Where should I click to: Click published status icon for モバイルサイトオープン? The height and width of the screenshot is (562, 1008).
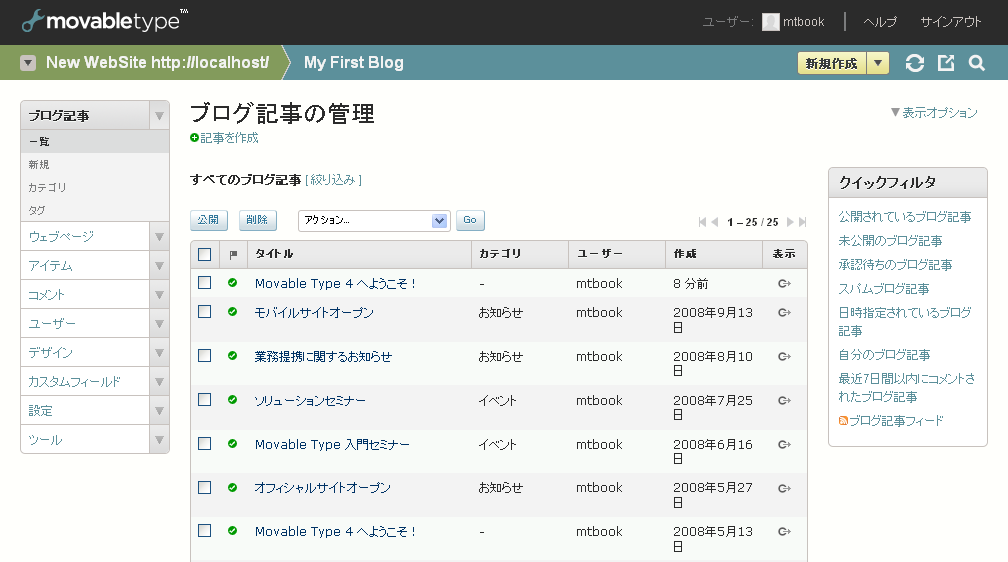tap(233, 312)
